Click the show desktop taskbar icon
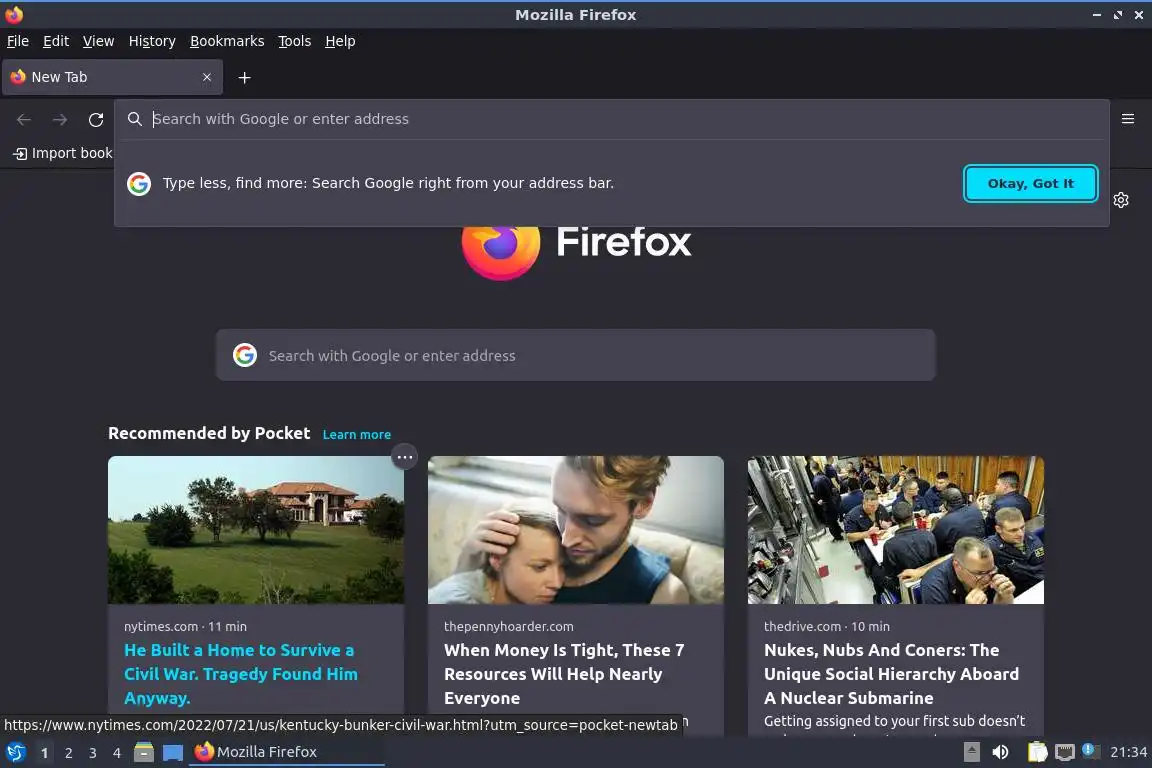Image resolution: width=1152 pixels, height=768 pixels. pyautogui.click(x=173, y=753)
